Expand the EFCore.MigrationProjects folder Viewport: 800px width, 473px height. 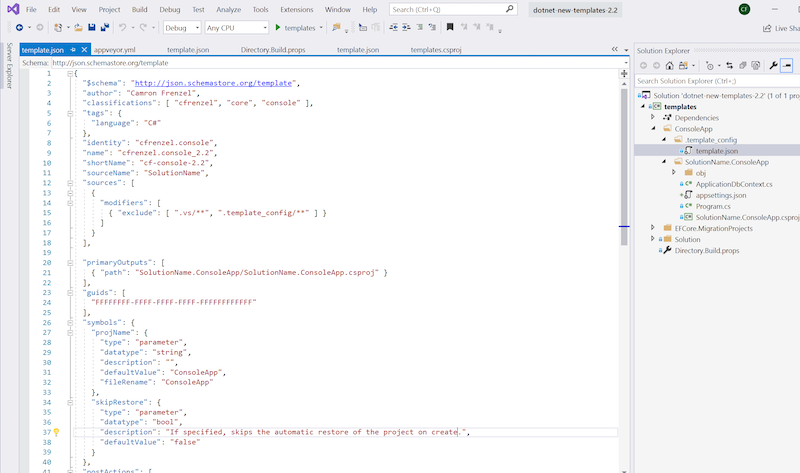(653, 228)
